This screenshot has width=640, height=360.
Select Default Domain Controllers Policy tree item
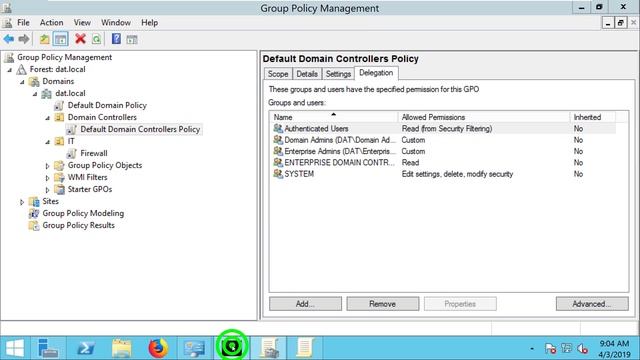pos(140,129)
